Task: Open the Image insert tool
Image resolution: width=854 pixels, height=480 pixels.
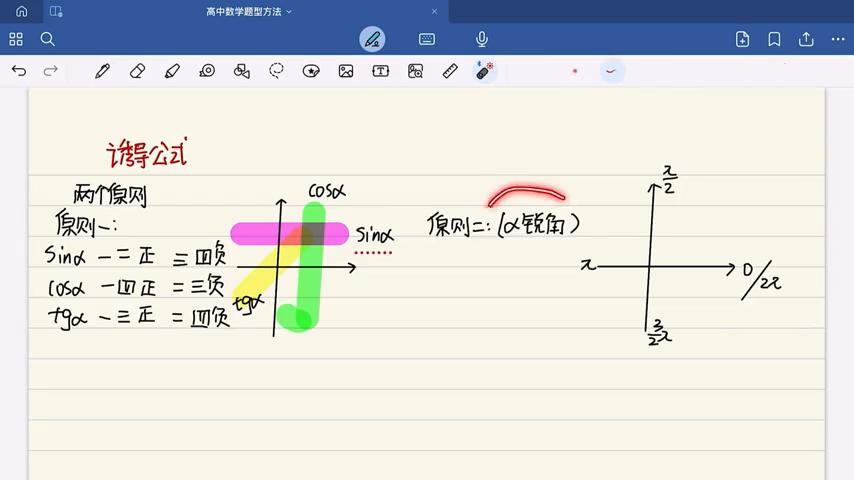Action: (x=346, y=71)
